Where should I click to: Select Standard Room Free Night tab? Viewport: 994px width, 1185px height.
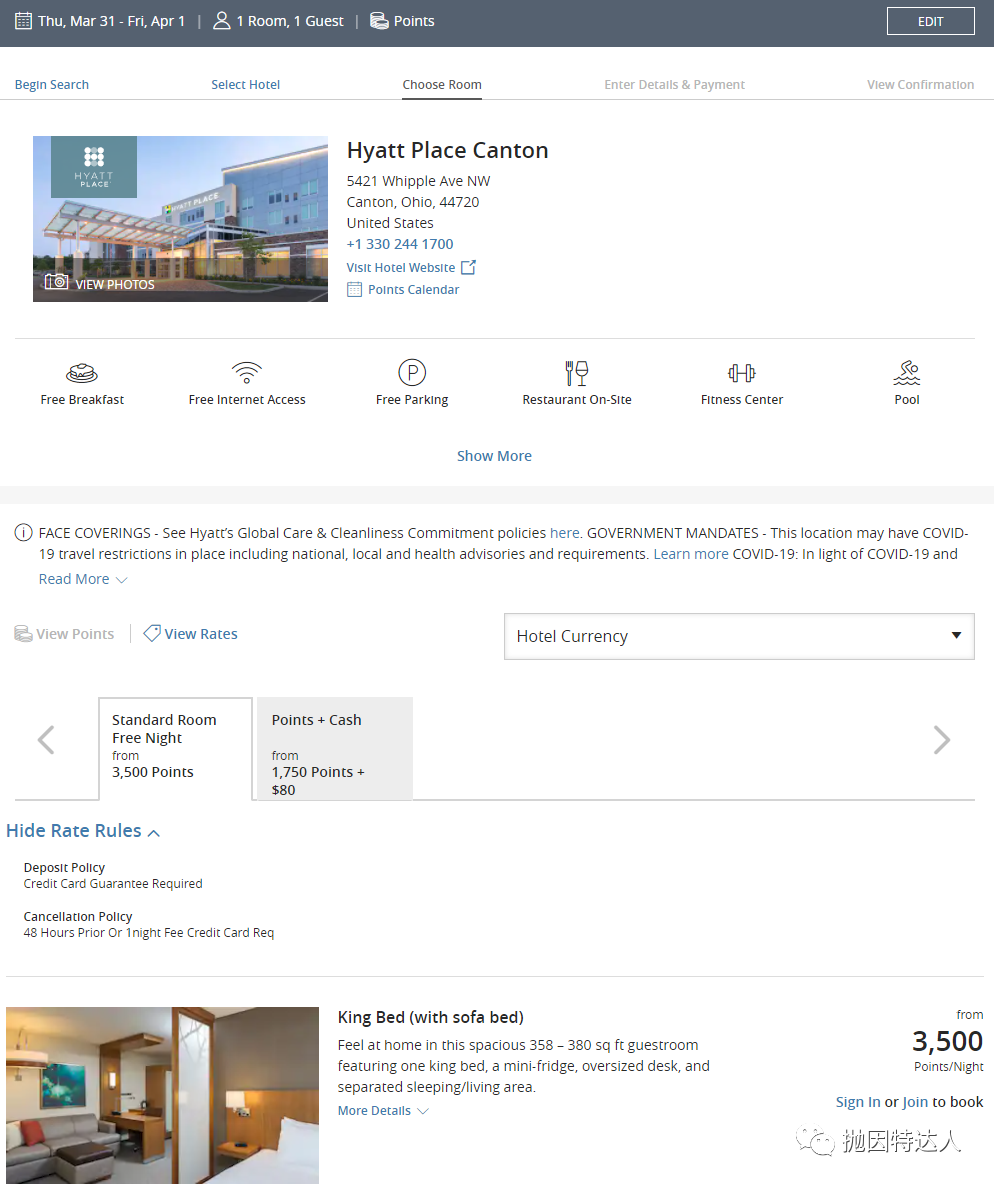(175, 748)
